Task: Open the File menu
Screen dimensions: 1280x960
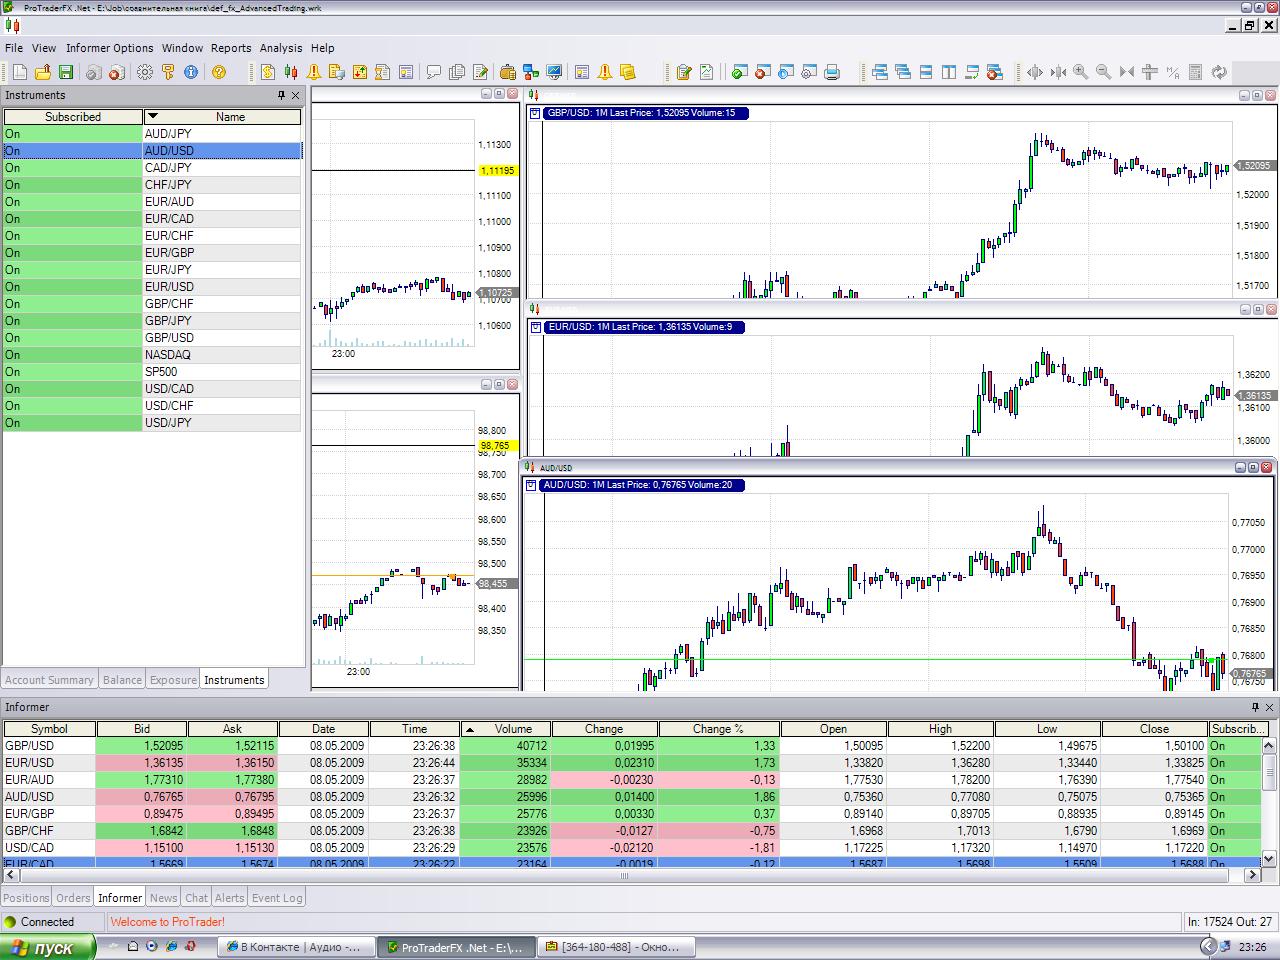Action: (x=14, y=48)
